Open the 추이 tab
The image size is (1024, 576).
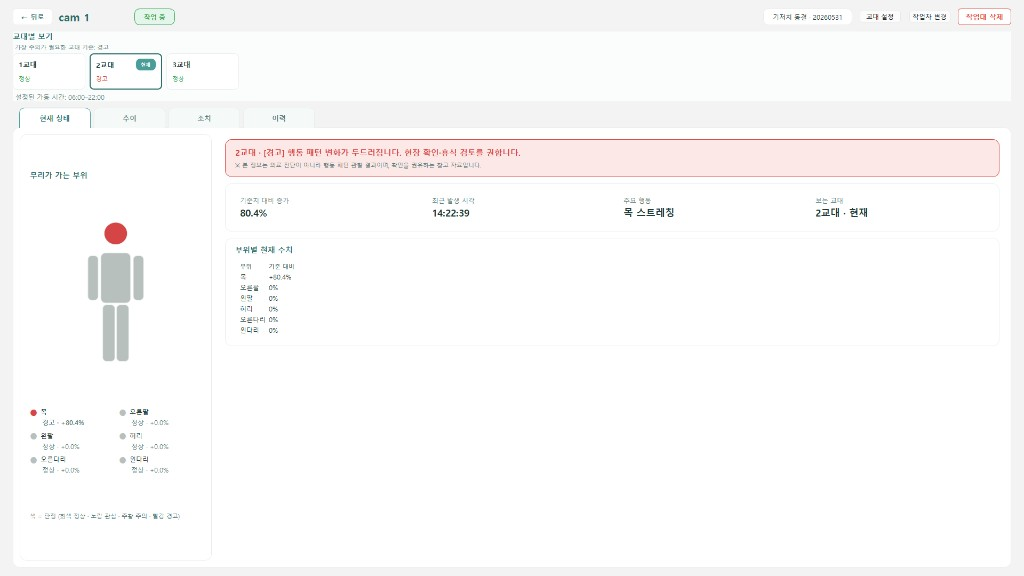pos(129,118)
